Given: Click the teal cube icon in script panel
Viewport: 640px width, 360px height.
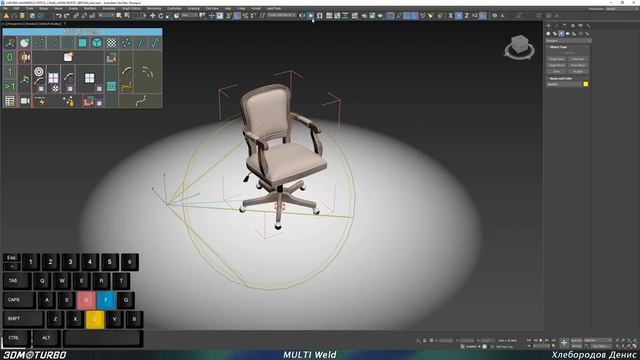Looking at the screenshot, I should pos(97,43).
